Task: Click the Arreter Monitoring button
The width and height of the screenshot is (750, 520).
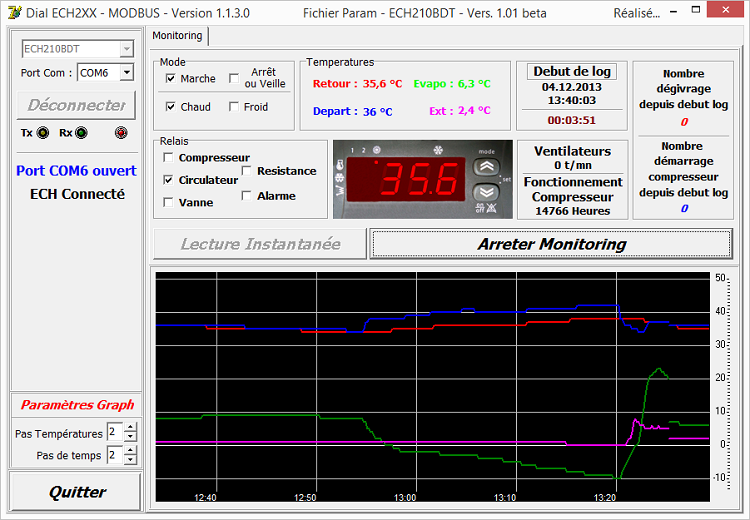Action: point(551,244)
